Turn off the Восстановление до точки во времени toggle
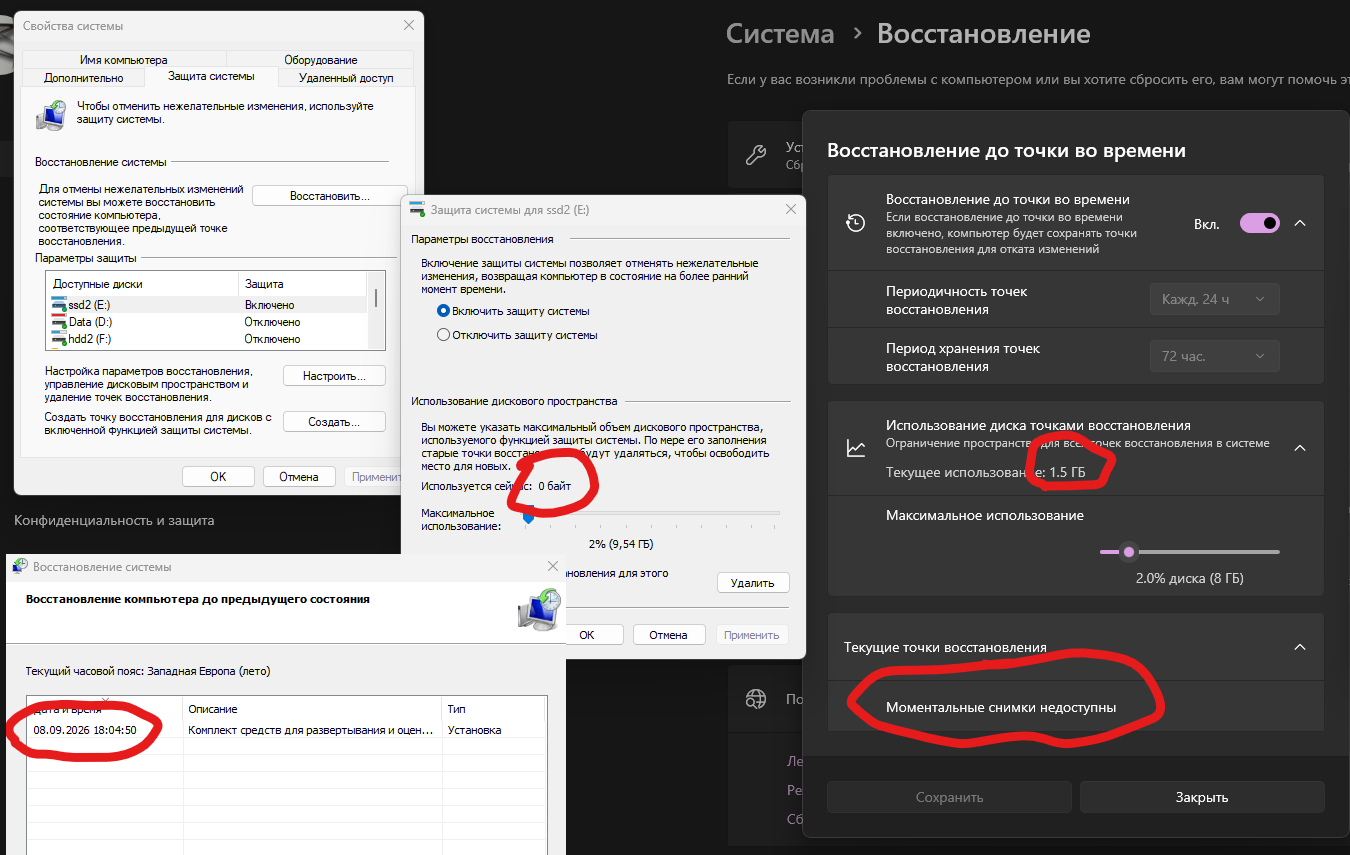Screen dimensions: 1350x855 point(1260,223)
